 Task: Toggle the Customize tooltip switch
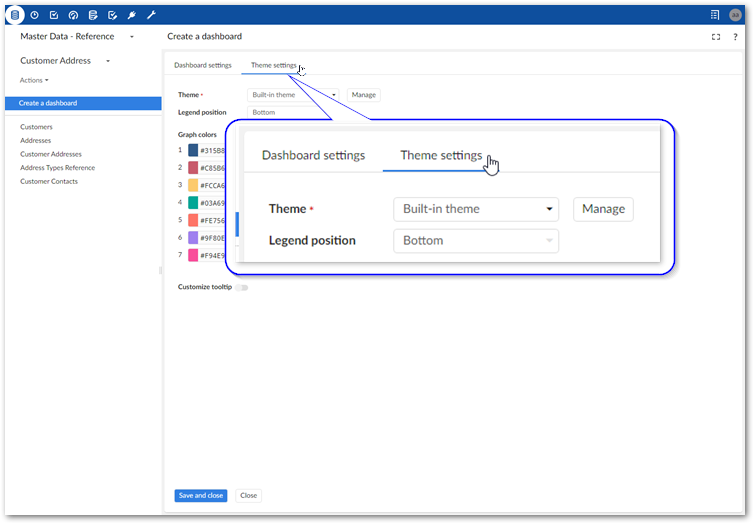(x=242, y=287)
